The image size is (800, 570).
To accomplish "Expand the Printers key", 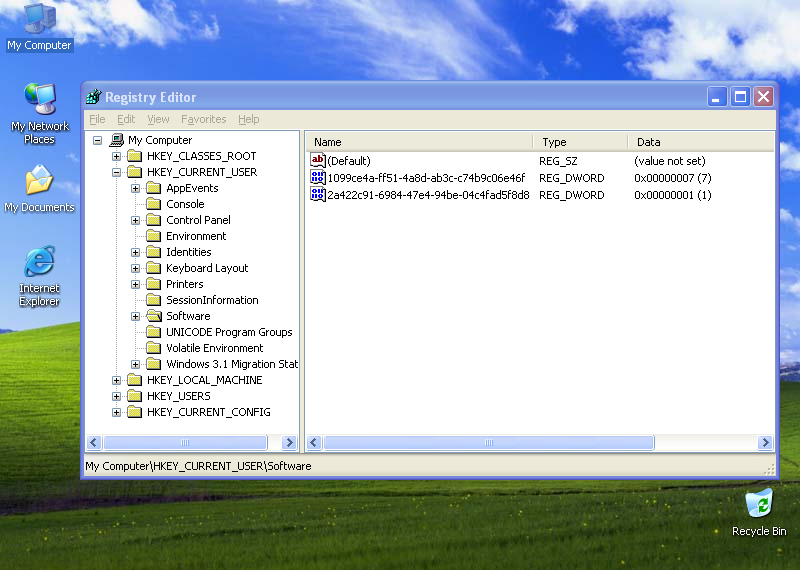I will (x=135, y=284).
